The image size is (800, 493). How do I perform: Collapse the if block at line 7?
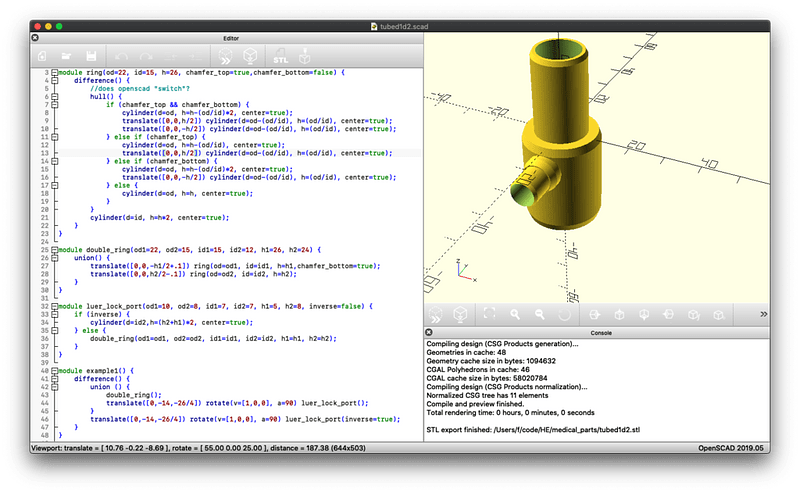55,105
